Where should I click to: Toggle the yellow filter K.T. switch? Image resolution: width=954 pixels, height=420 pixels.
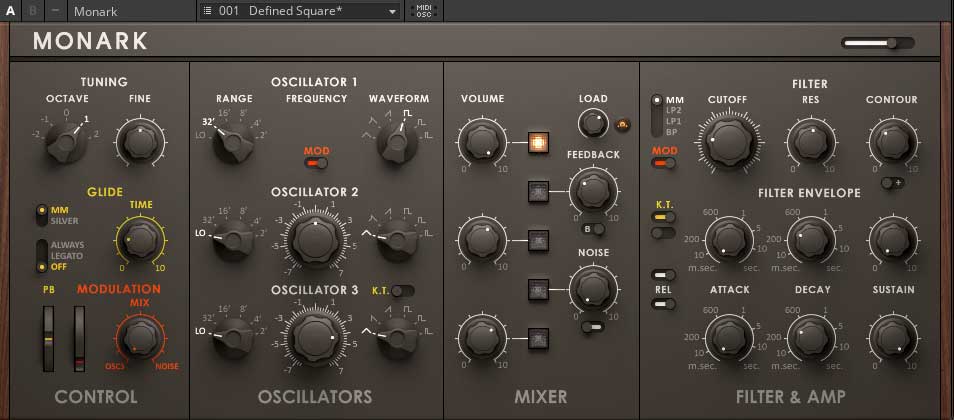pyautogui.click(x=663, y=217)
